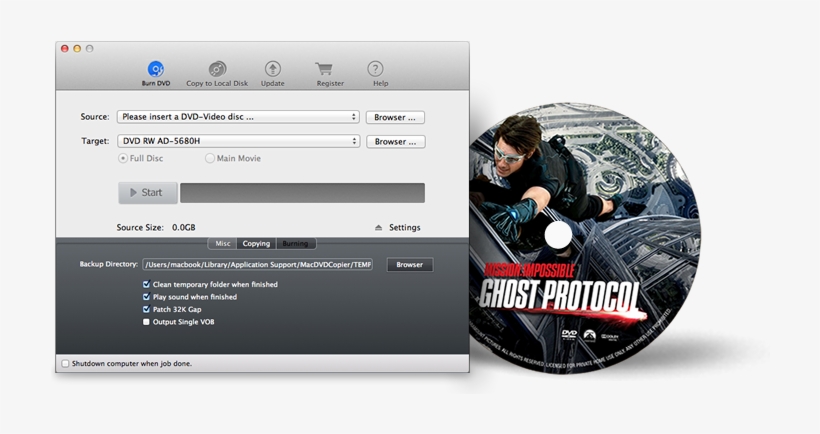Click the Backup Directory path field
This screenshot has height=434, width=820.
click(x=257, y=265)
